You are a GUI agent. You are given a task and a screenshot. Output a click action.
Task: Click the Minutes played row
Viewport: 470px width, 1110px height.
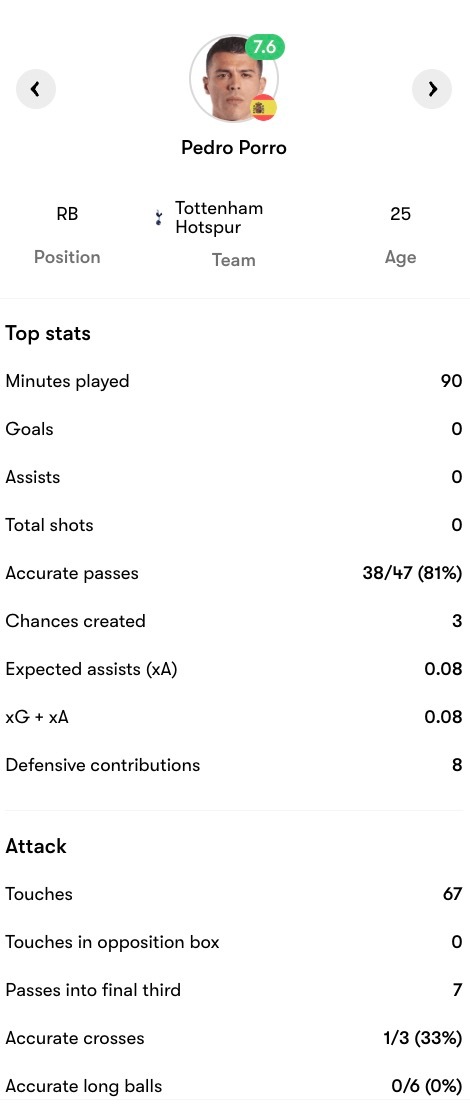pos(234,381)
